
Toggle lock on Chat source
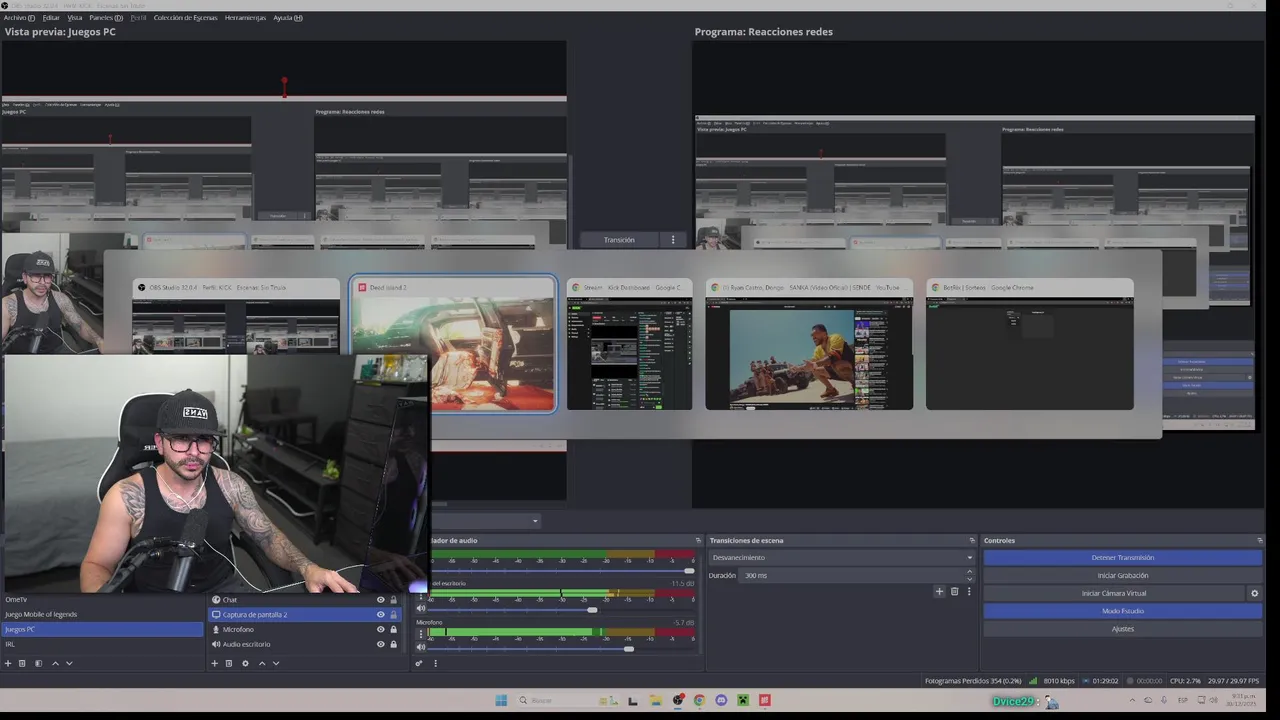coord(393,600)
